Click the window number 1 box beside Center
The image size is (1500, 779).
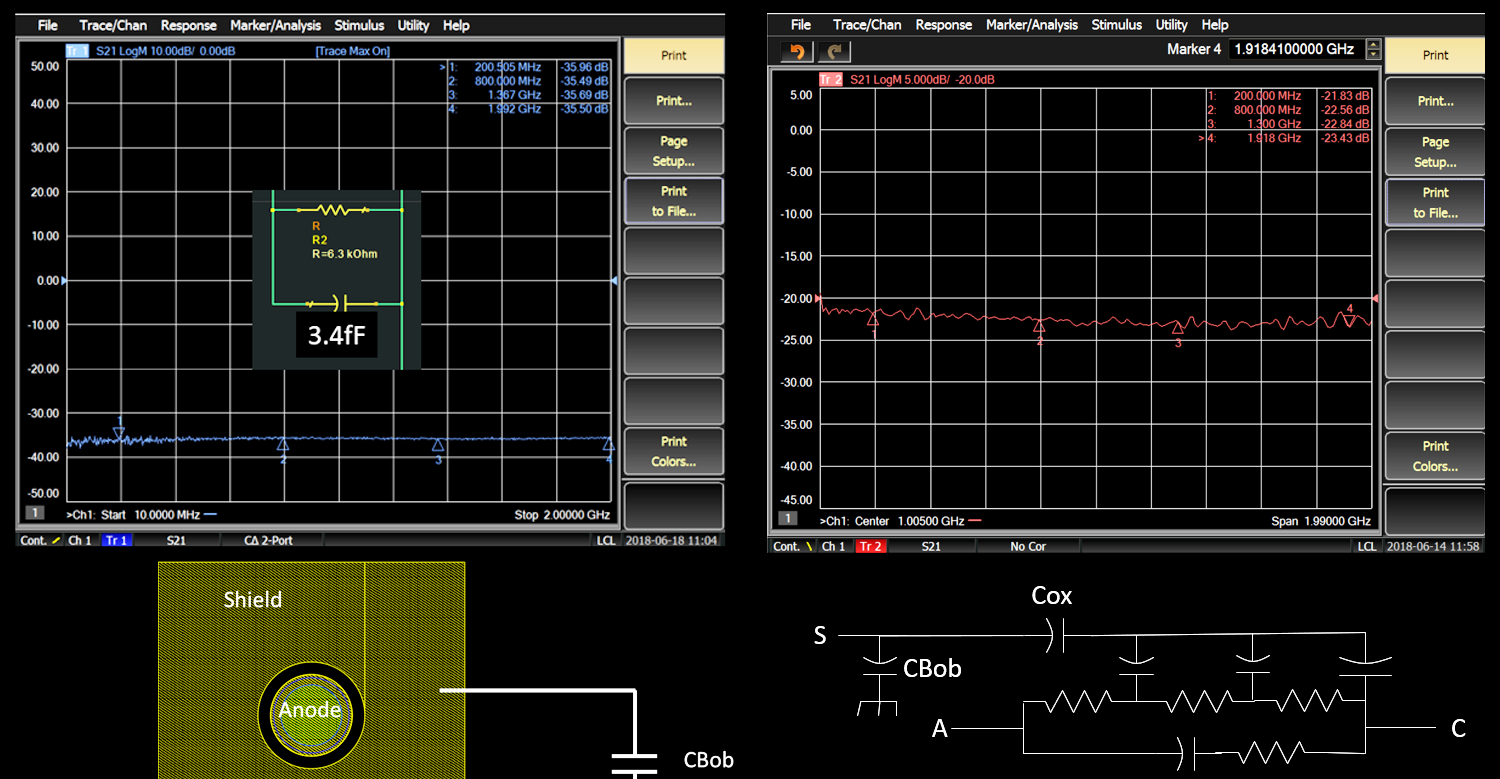(788, 520)
